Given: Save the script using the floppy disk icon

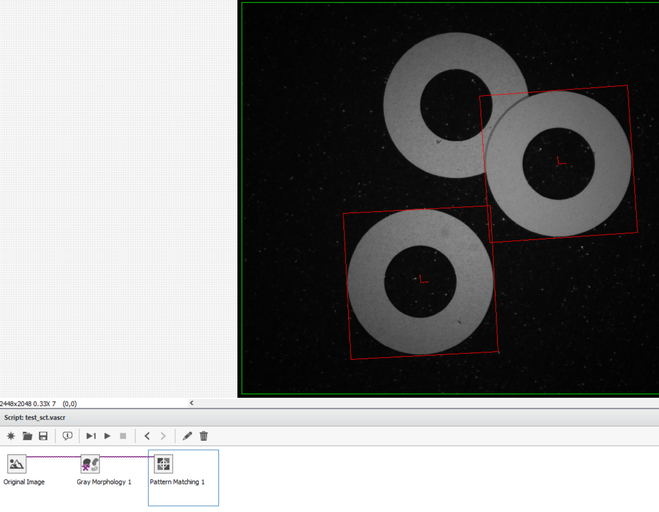Looking at the screenshot, I should pyautogui.click(x=43, y=436).
